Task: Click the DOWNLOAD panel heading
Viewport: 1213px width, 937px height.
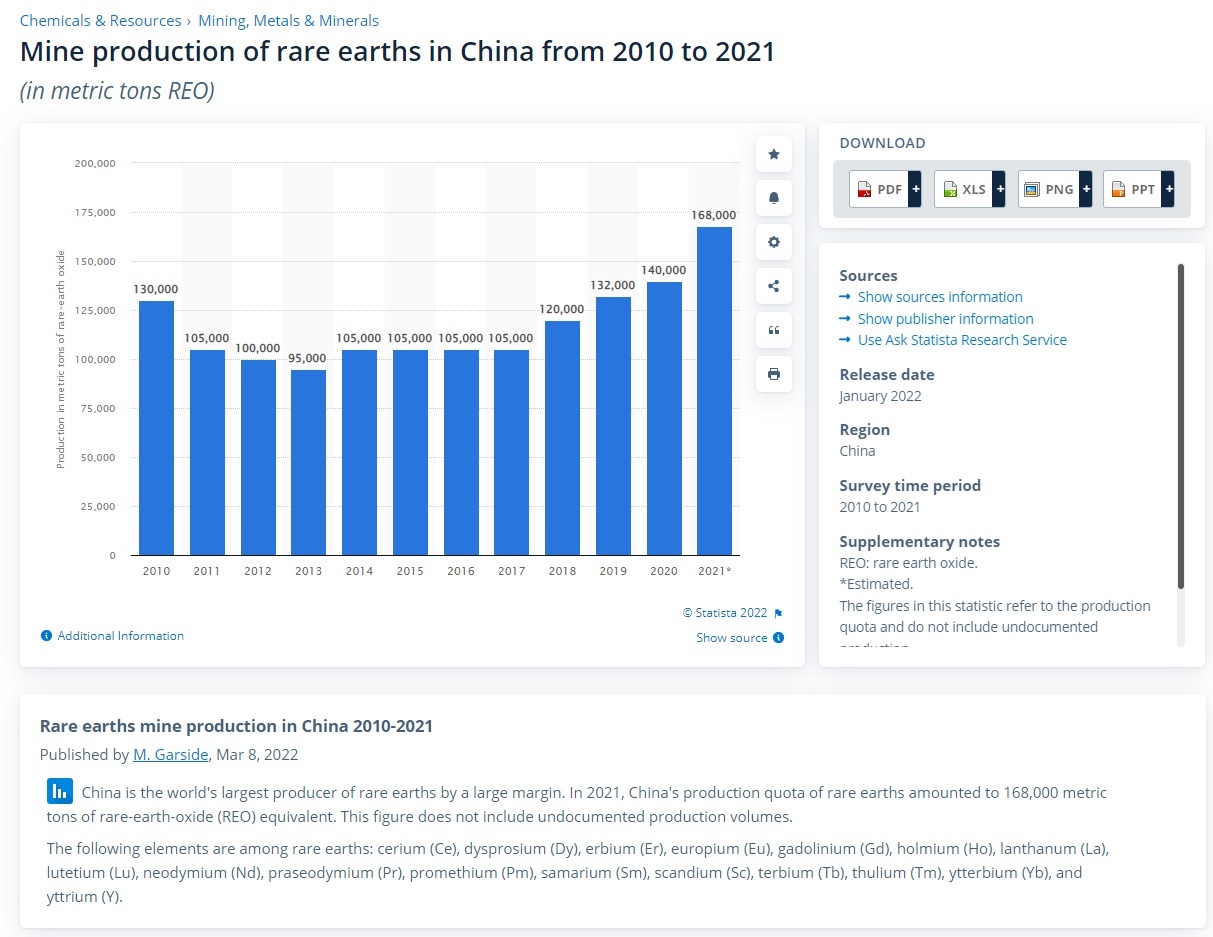Action: tap(882, 143)
